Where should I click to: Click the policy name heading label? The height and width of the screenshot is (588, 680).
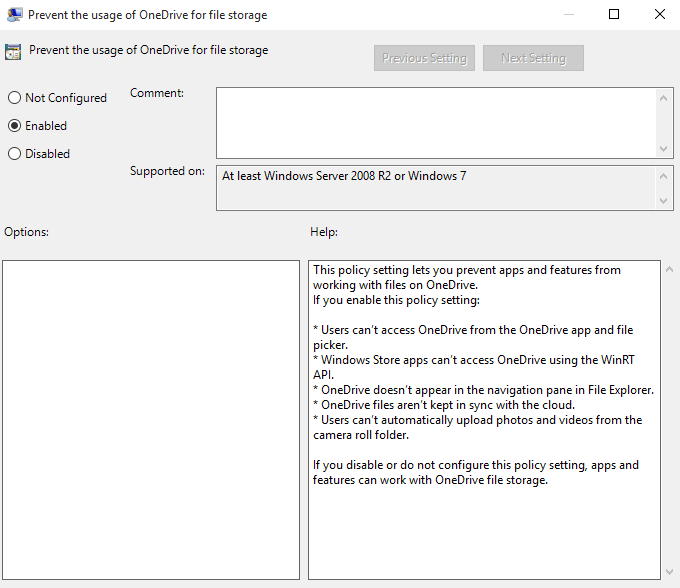point(148,50)
